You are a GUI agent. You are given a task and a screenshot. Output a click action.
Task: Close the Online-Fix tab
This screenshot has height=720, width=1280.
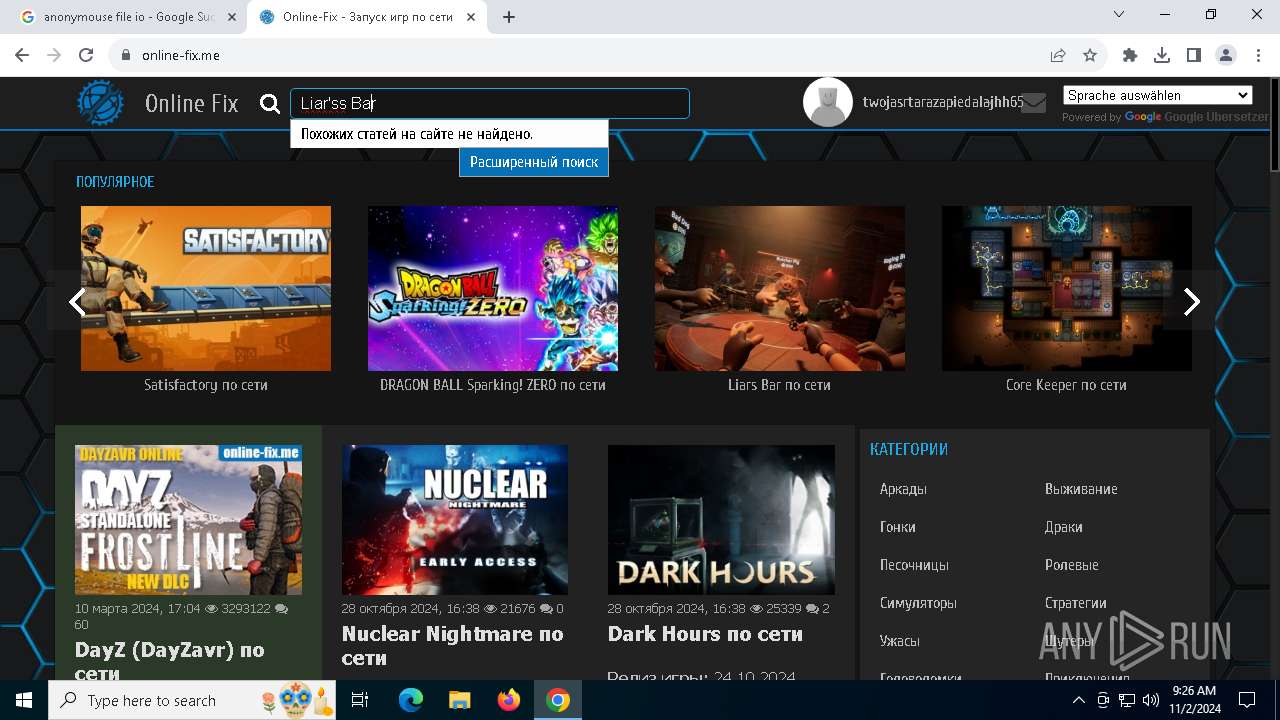471,17
